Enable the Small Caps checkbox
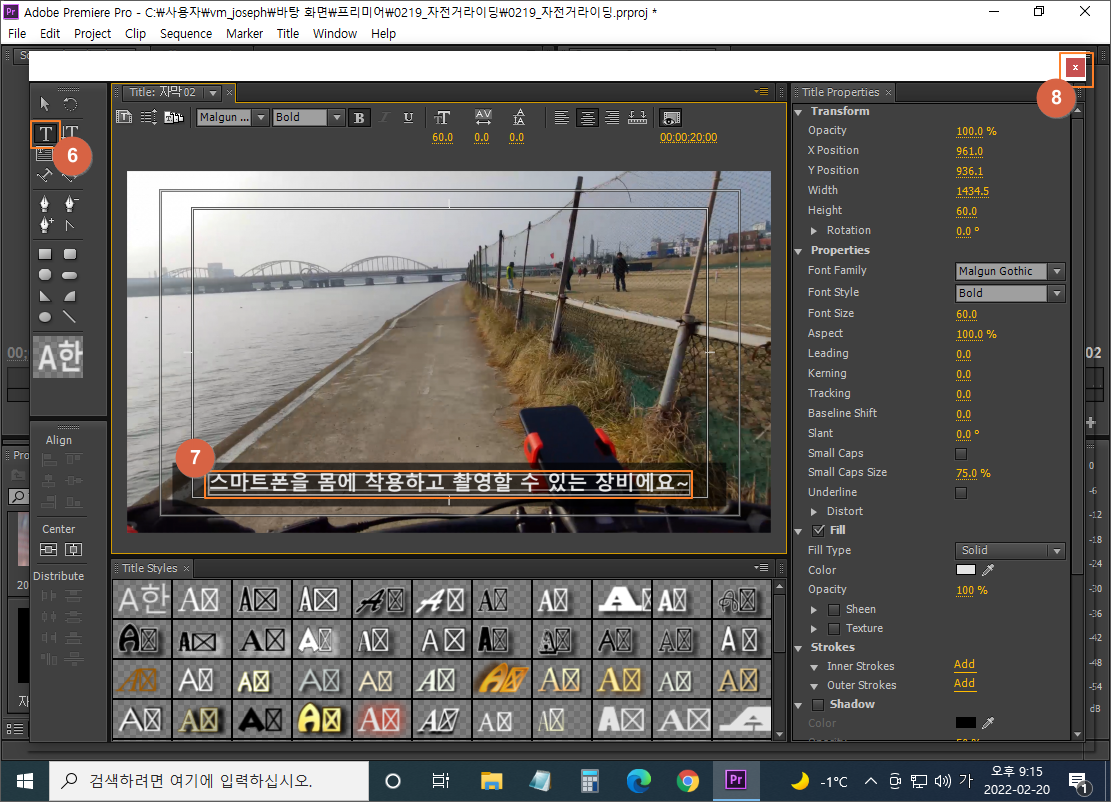Viewport: 1111px width, 802px height. (x=961, y=453)
